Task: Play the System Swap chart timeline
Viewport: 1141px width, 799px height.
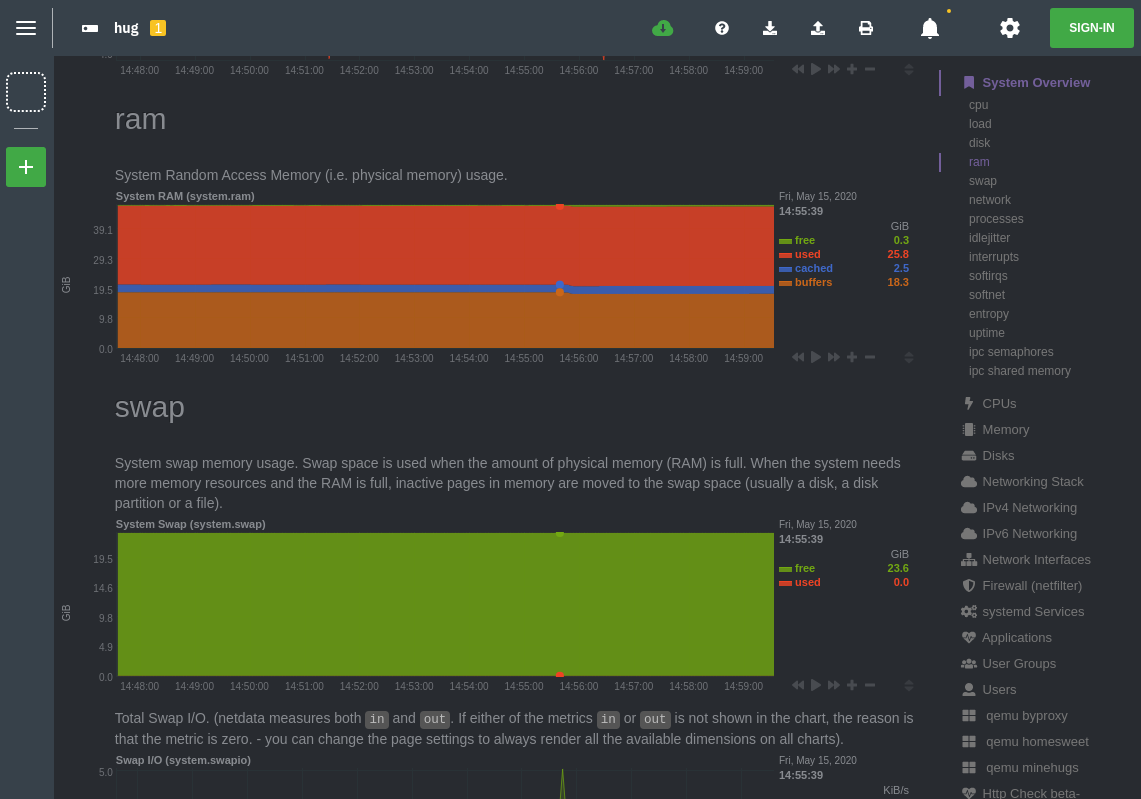Action: pos(815,685)
